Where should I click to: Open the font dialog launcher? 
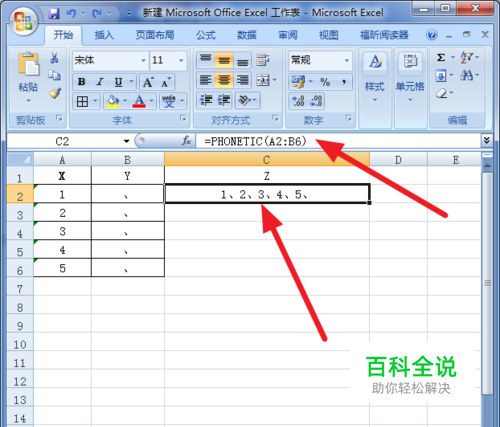[183, 118]
